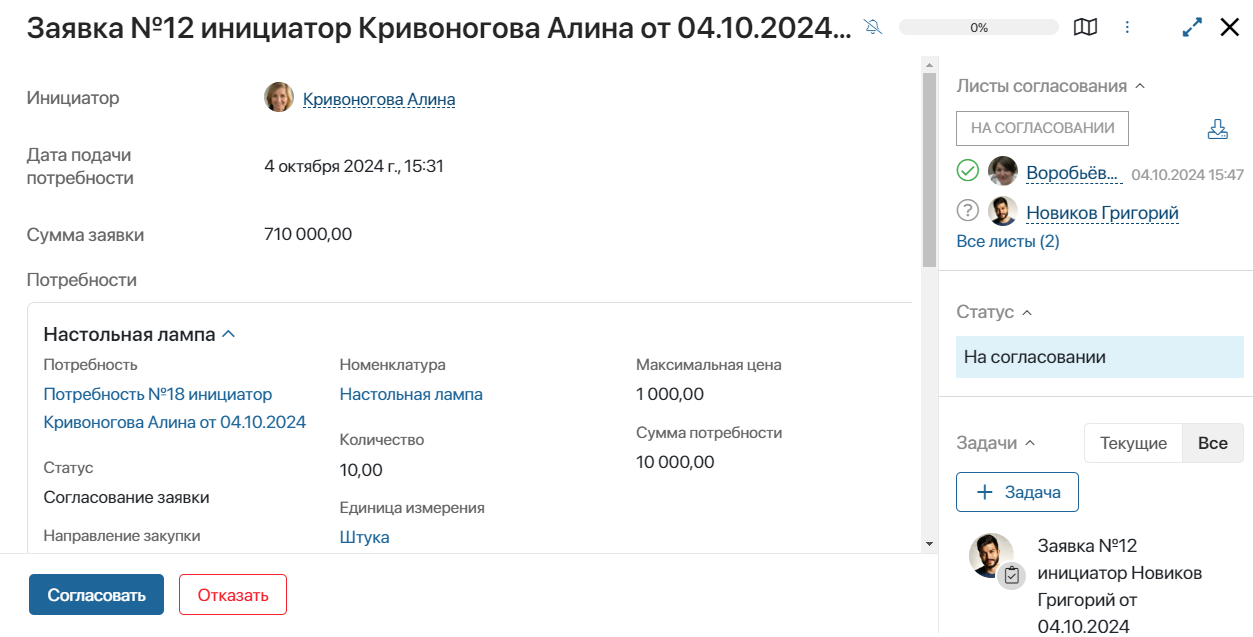Collapse the Листы согласования section
This screenshot has width=1253, height=637.
click(x=1138, y=86)
